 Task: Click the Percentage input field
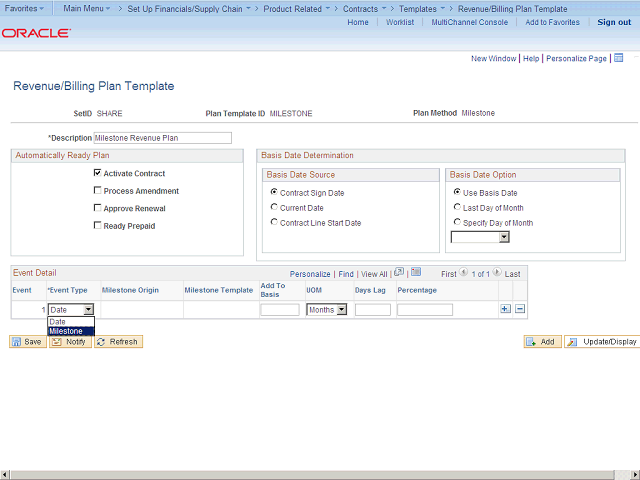(424, 309)
